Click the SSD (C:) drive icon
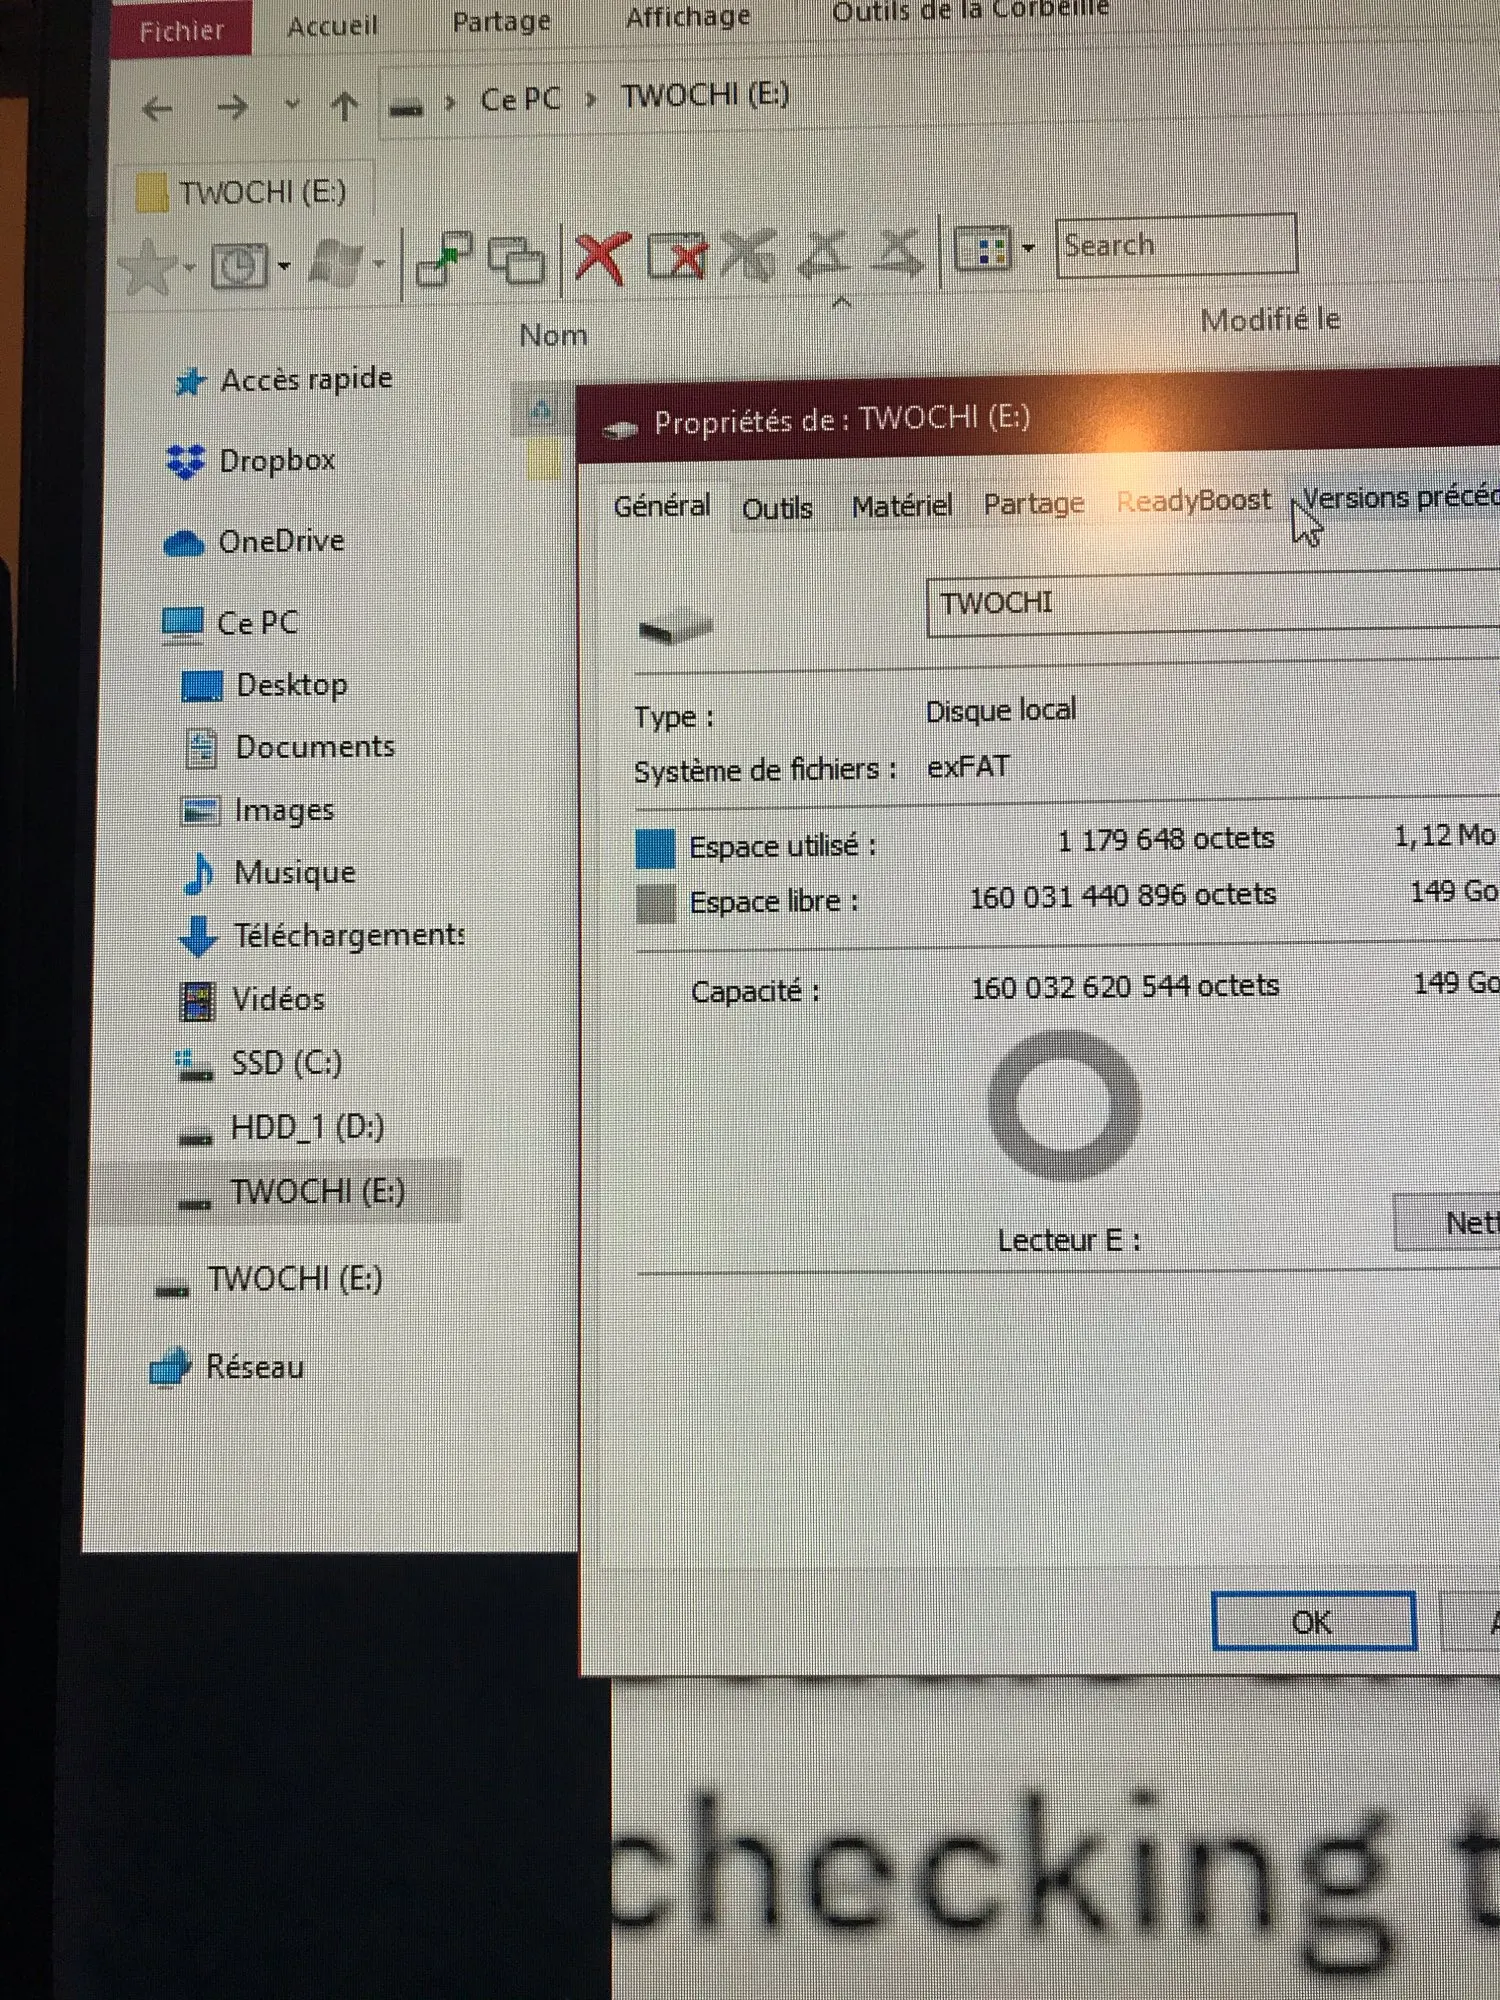1500x2000 pixels. point(193,1065)
